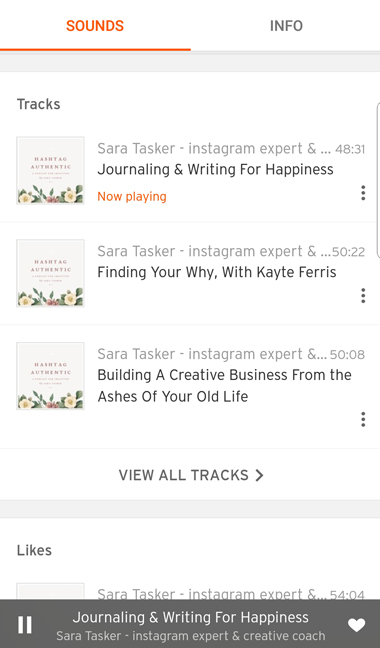Open Finding Your Why track artwork

(x=50, y=273)
